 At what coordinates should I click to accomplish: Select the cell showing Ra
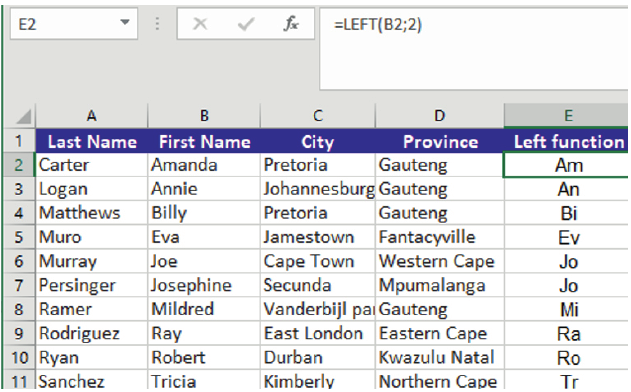click(x=566, y=334)
